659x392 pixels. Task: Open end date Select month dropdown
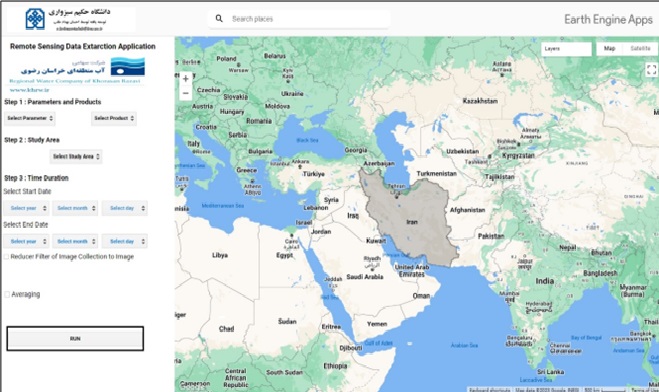pyautogui.click(x=75, y=241)
